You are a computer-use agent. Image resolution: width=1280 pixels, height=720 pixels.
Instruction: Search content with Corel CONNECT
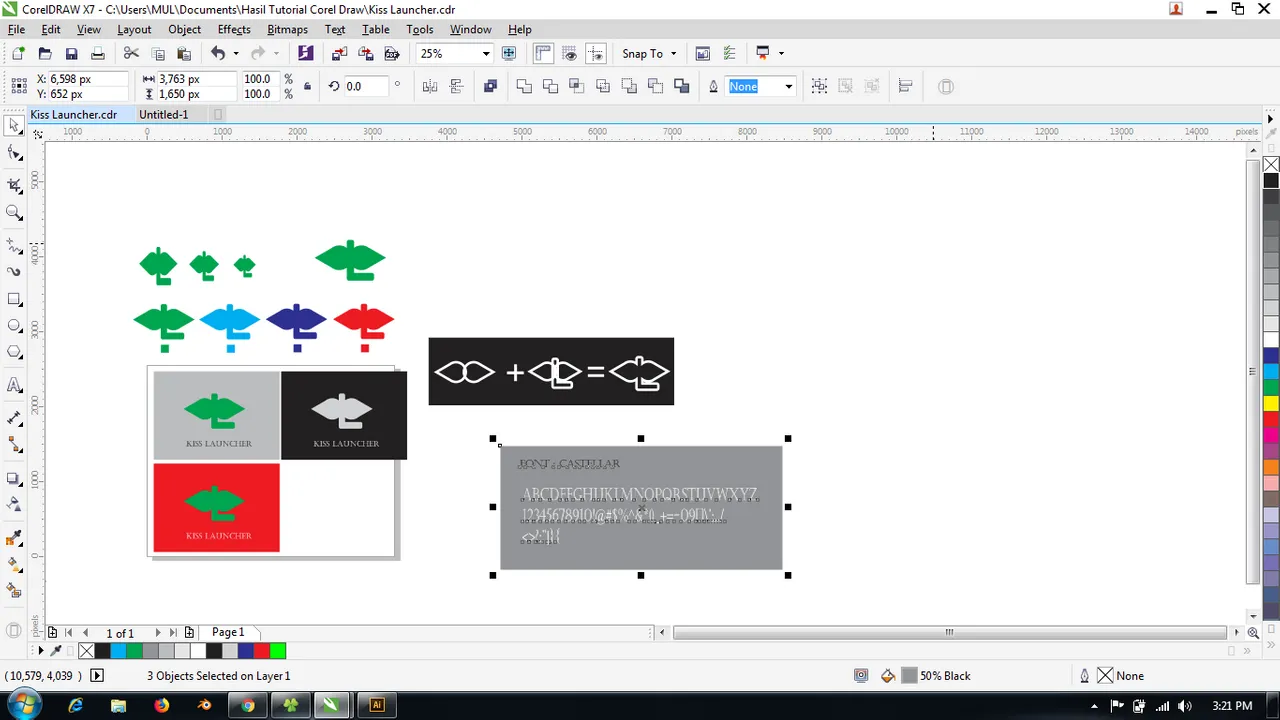coord(306,53)
